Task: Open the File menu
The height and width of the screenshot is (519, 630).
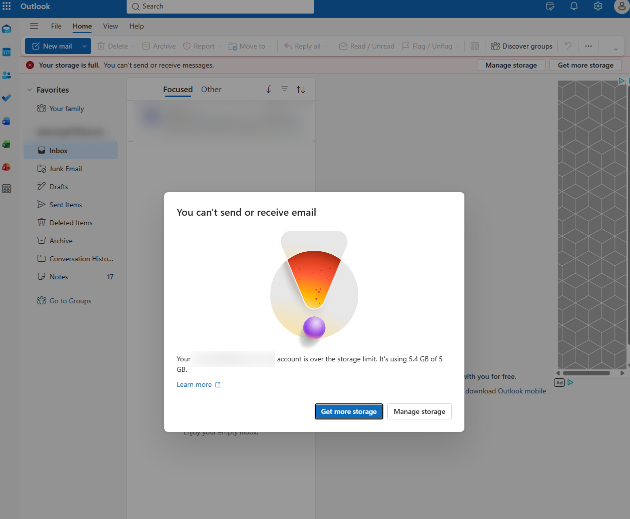Action: [56, 26]
